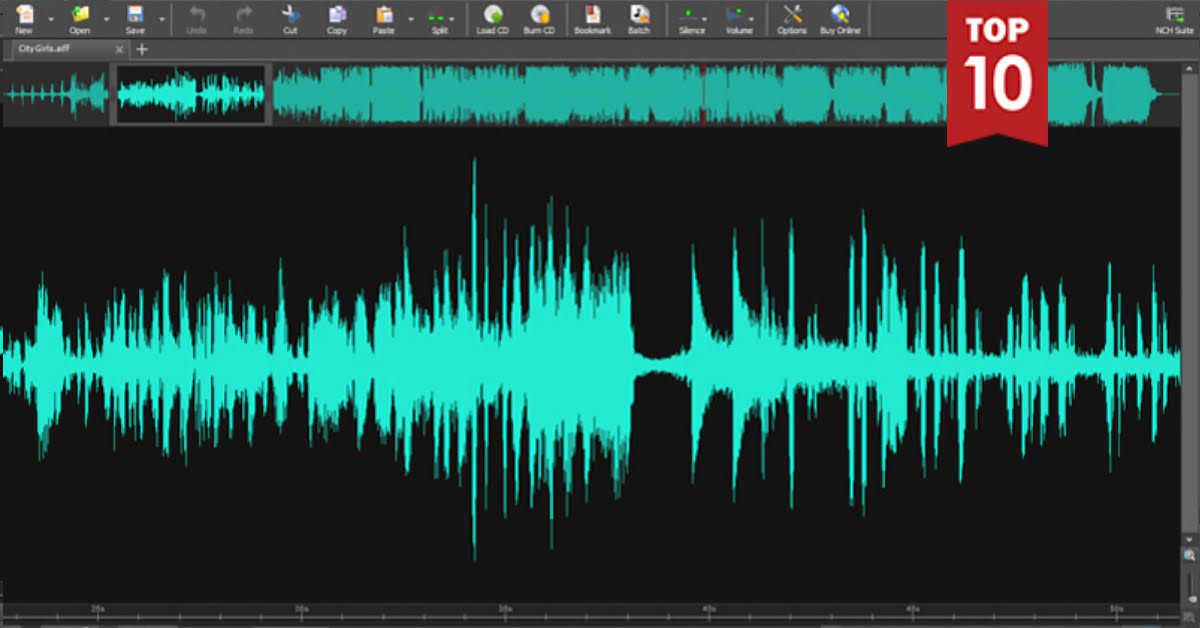Screen dimensions: 1200x628
Task: Add a Bookmark from the toolbar
Action: [592, 16]
